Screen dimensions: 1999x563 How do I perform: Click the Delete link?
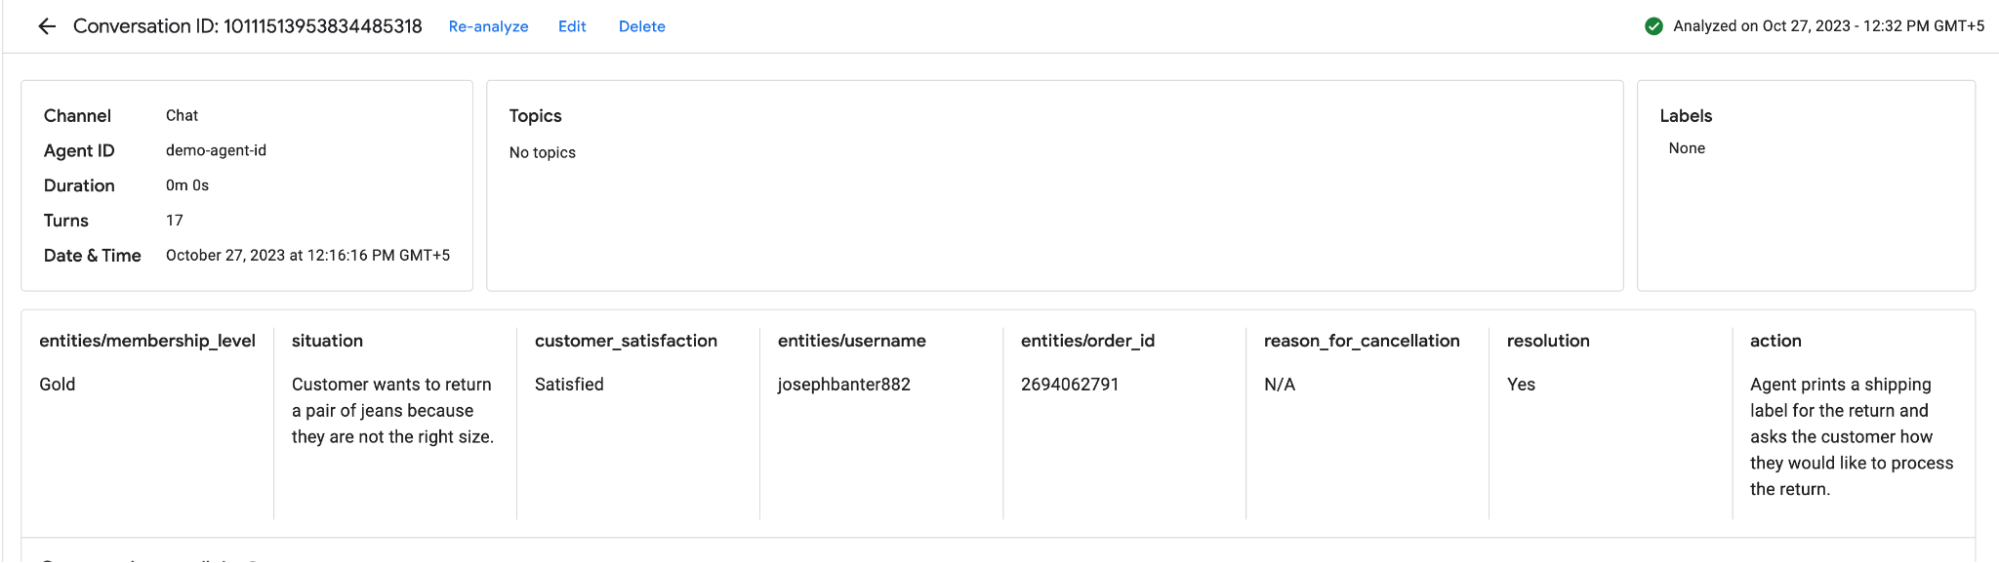coord(642,26)
